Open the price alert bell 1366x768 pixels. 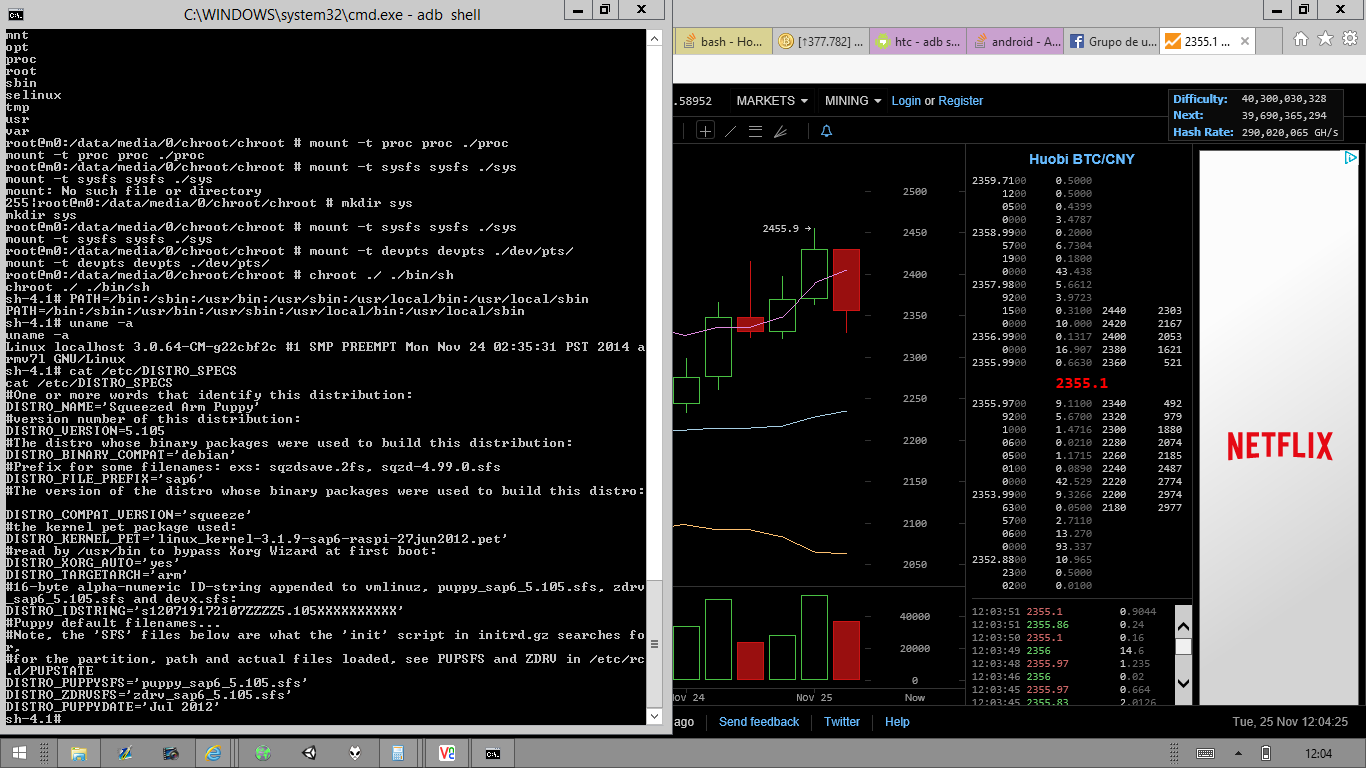[x=826, y=131]
